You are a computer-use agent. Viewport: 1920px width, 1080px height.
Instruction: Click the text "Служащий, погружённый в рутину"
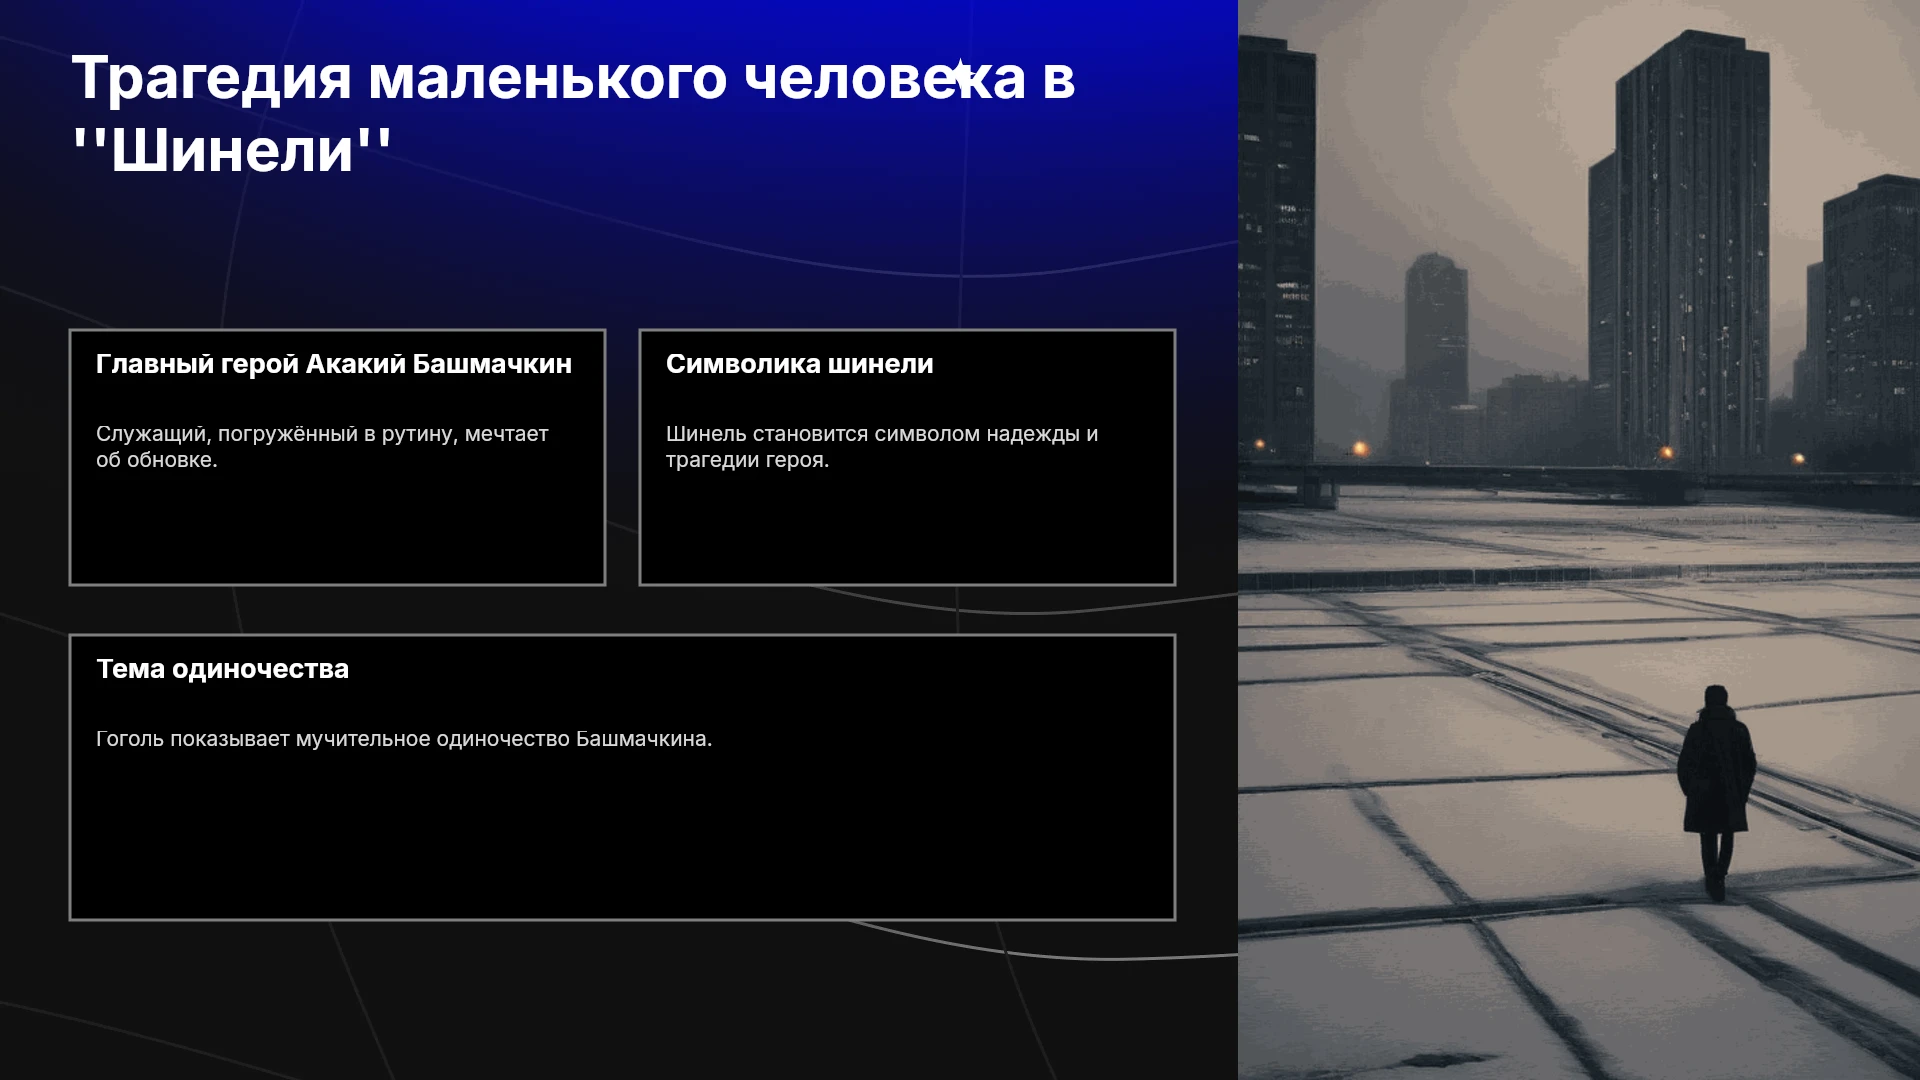(277, 434)
